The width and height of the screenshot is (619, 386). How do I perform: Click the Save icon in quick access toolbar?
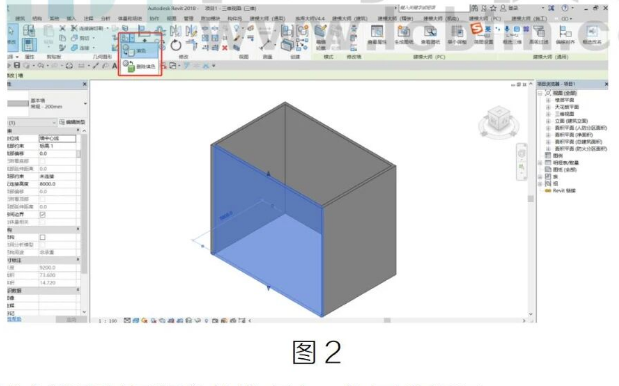tap(17, 66)
